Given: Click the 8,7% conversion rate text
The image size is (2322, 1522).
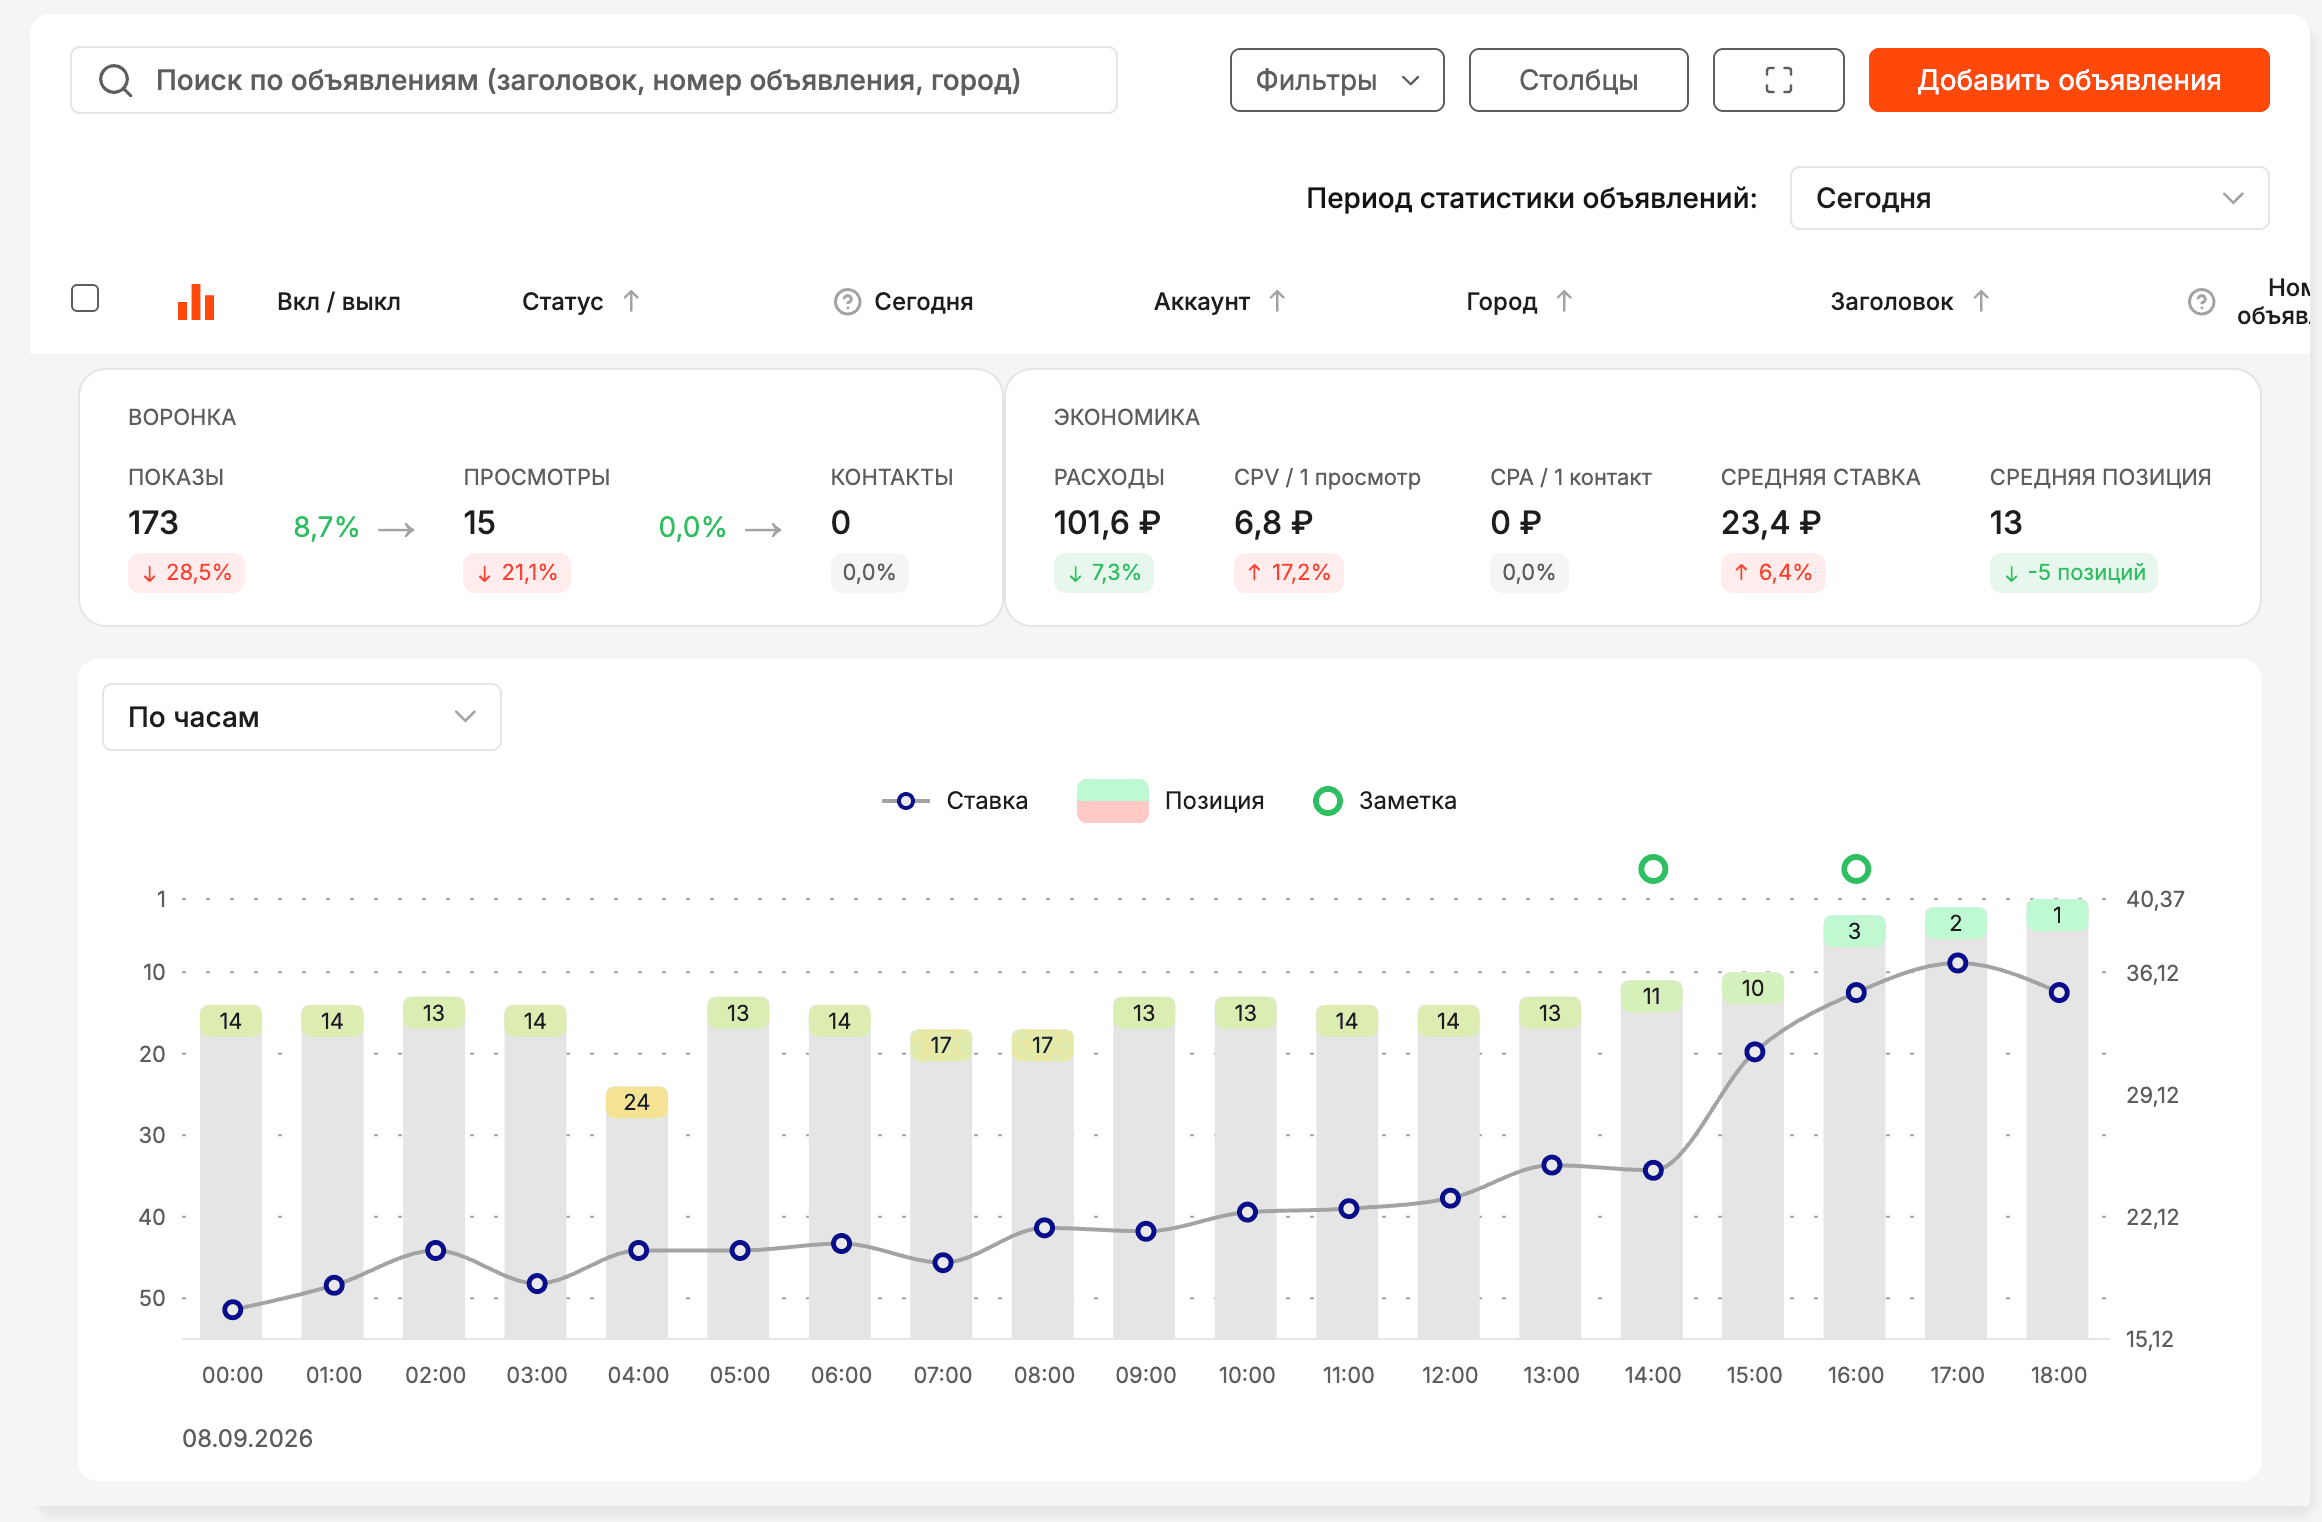Looking at the screenshot, I should (326, 527).
